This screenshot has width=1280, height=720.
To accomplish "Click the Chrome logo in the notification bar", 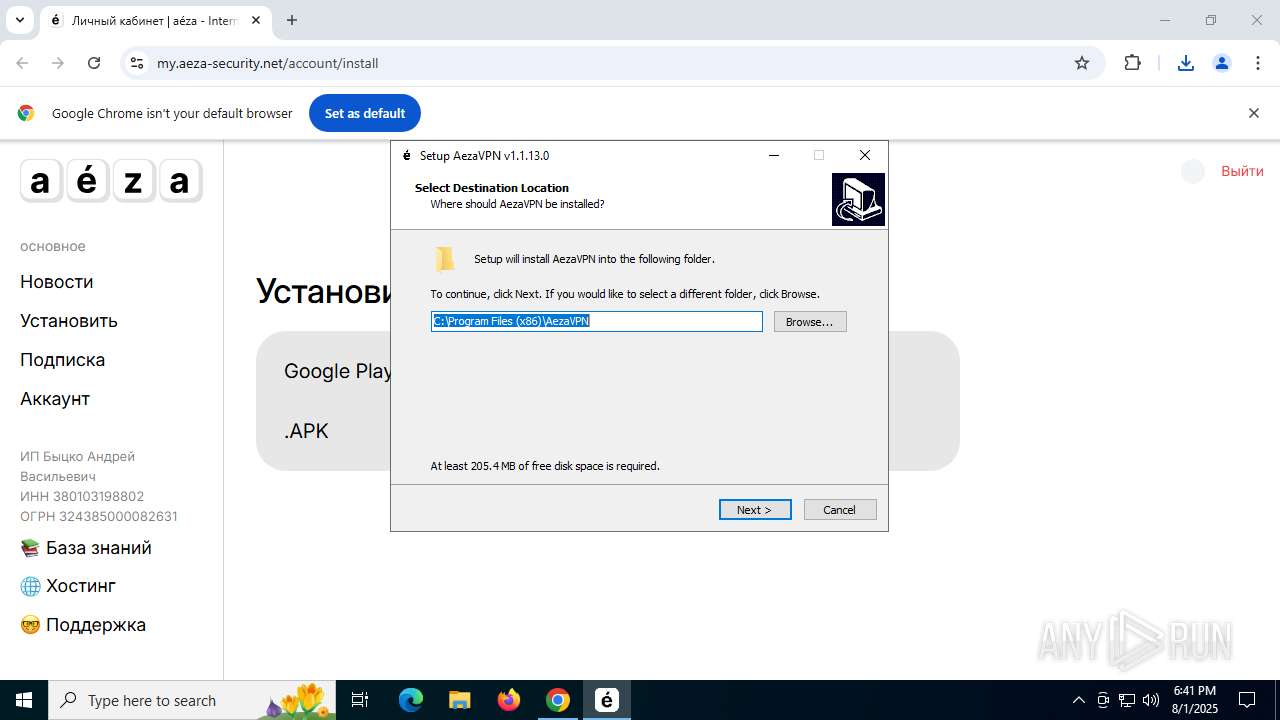I will pyautogui.click(x=26, y=113).
